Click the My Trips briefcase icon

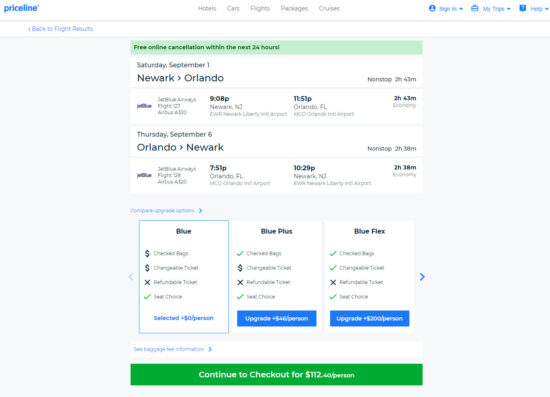coord(475,8)
